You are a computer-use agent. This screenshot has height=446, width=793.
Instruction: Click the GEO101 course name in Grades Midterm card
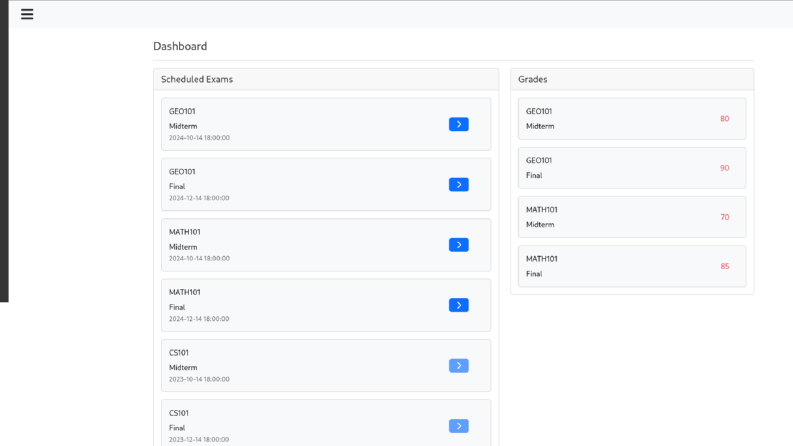click(x=539, y=111)
